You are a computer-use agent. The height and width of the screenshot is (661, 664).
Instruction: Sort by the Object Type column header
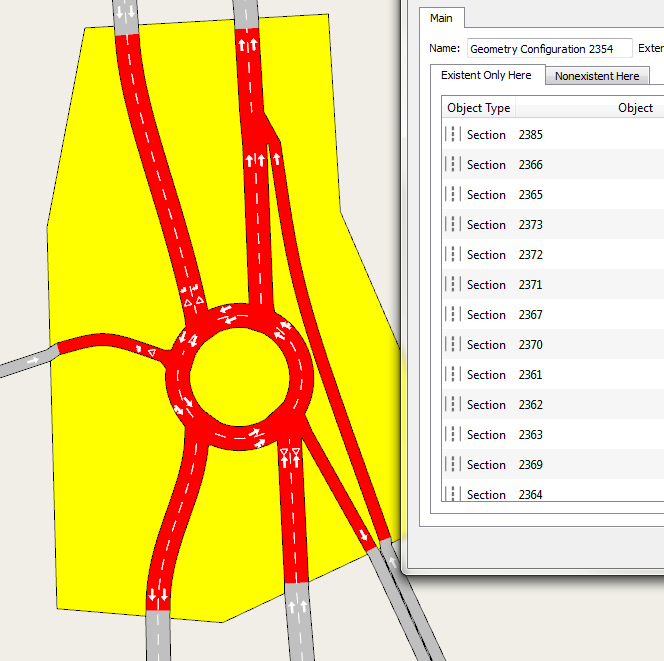[479, 108]
